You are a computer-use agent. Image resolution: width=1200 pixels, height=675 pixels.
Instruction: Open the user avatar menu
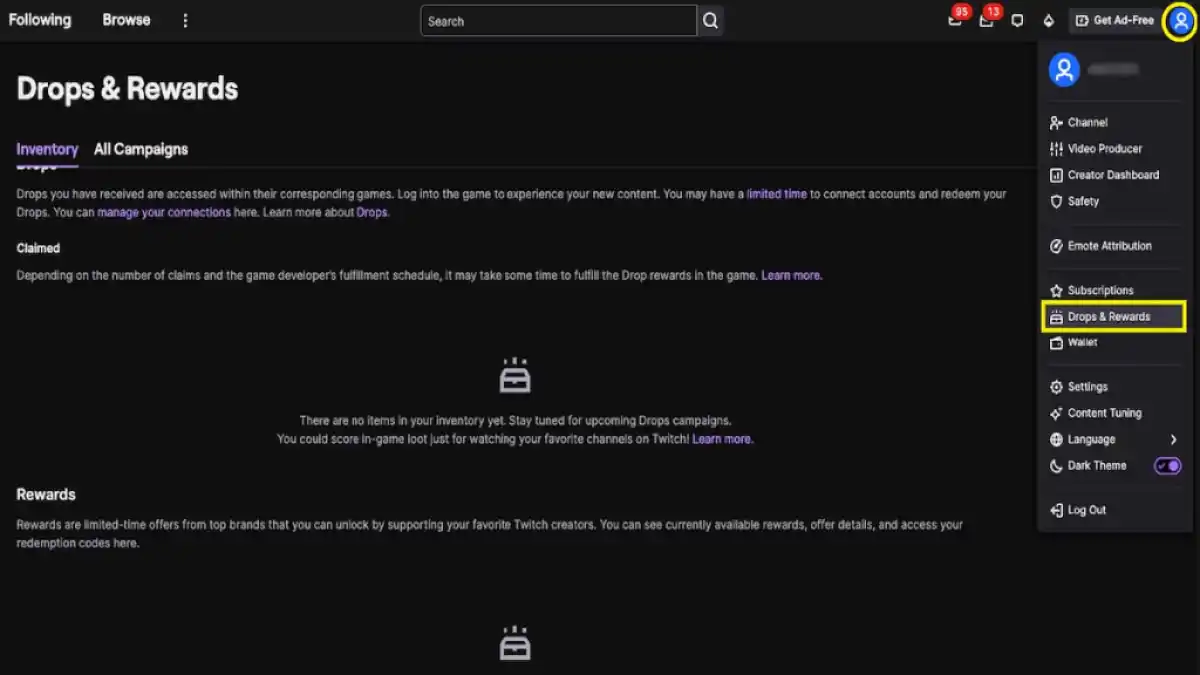coord(1181,21)
